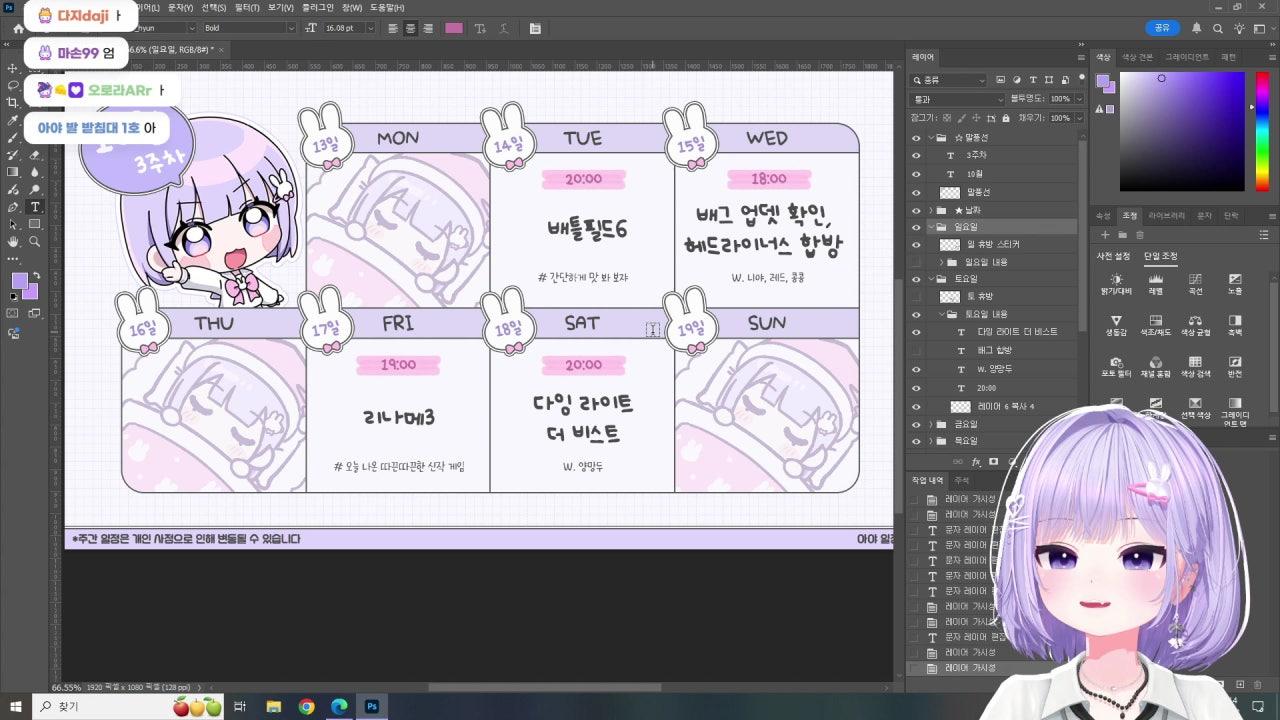Open the Chrome browser from the taskbar
Image resolution: width=1280 pixels, height=720 pixels.
306,707
